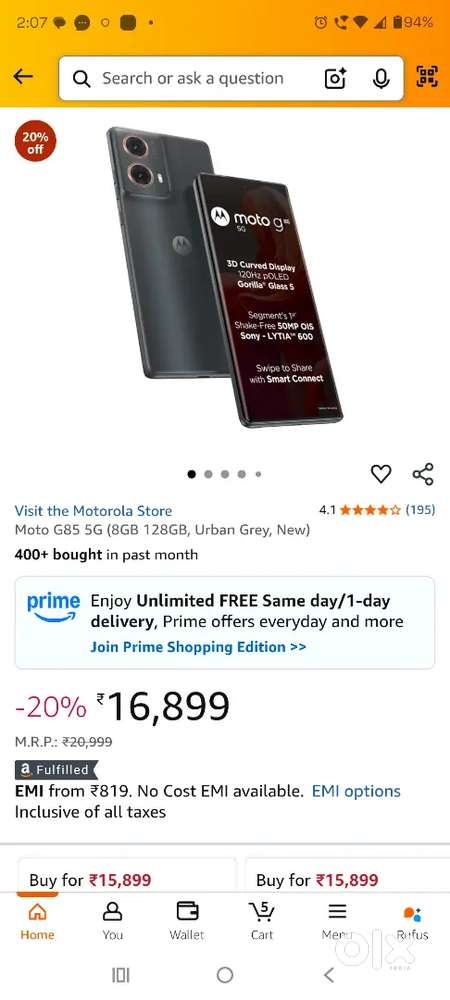The image size is (450, 1000).
Task: Add product to wishlist with heart icon
Action: 381,474
